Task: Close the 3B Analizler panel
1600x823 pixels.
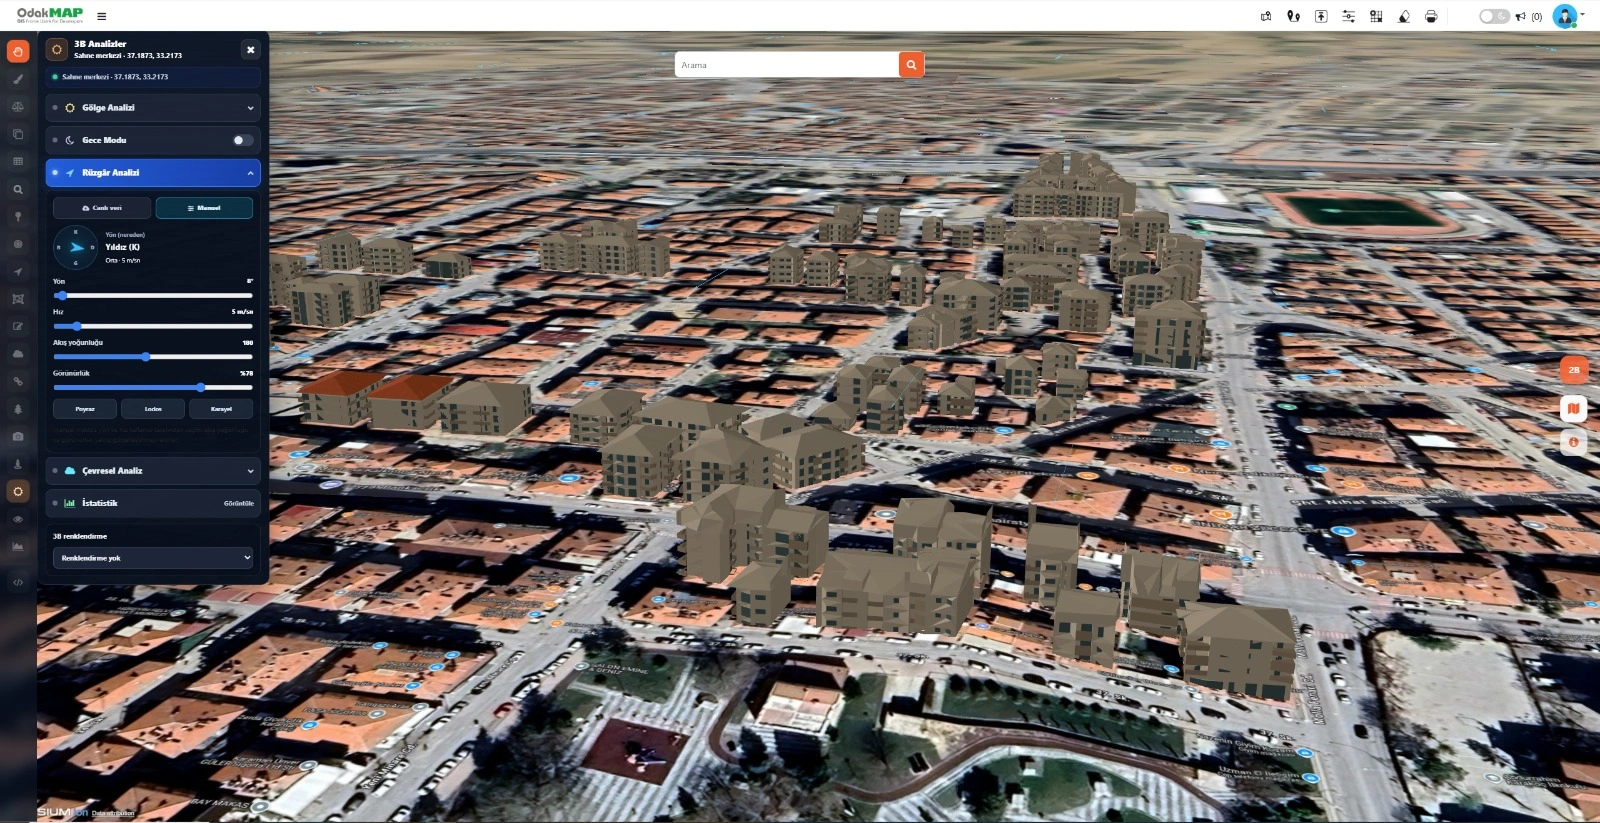Action: (250, 50)
